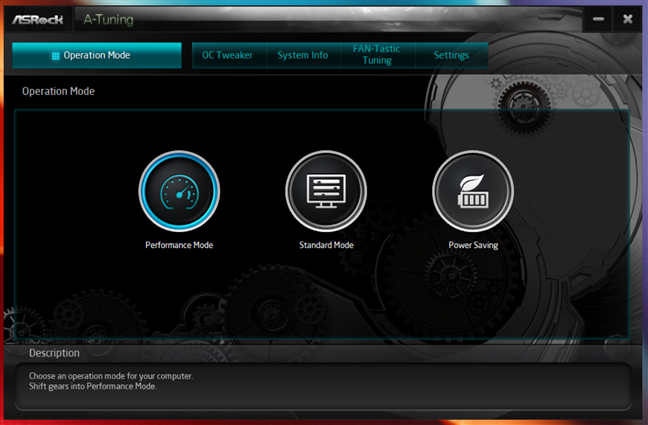
Task: Click the Performance Mode text label
Action: tap(179, 245)
